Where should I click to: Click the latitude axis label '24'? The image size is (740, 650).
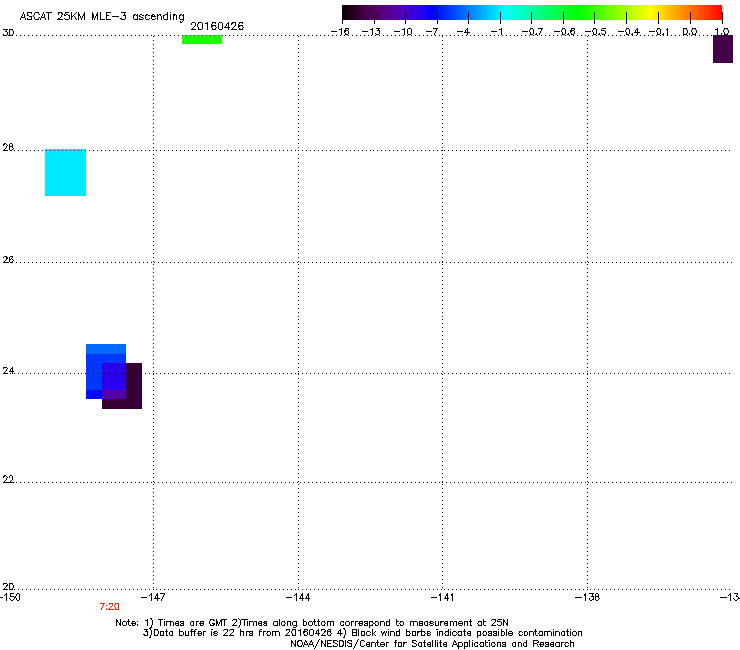pos(8,371)
